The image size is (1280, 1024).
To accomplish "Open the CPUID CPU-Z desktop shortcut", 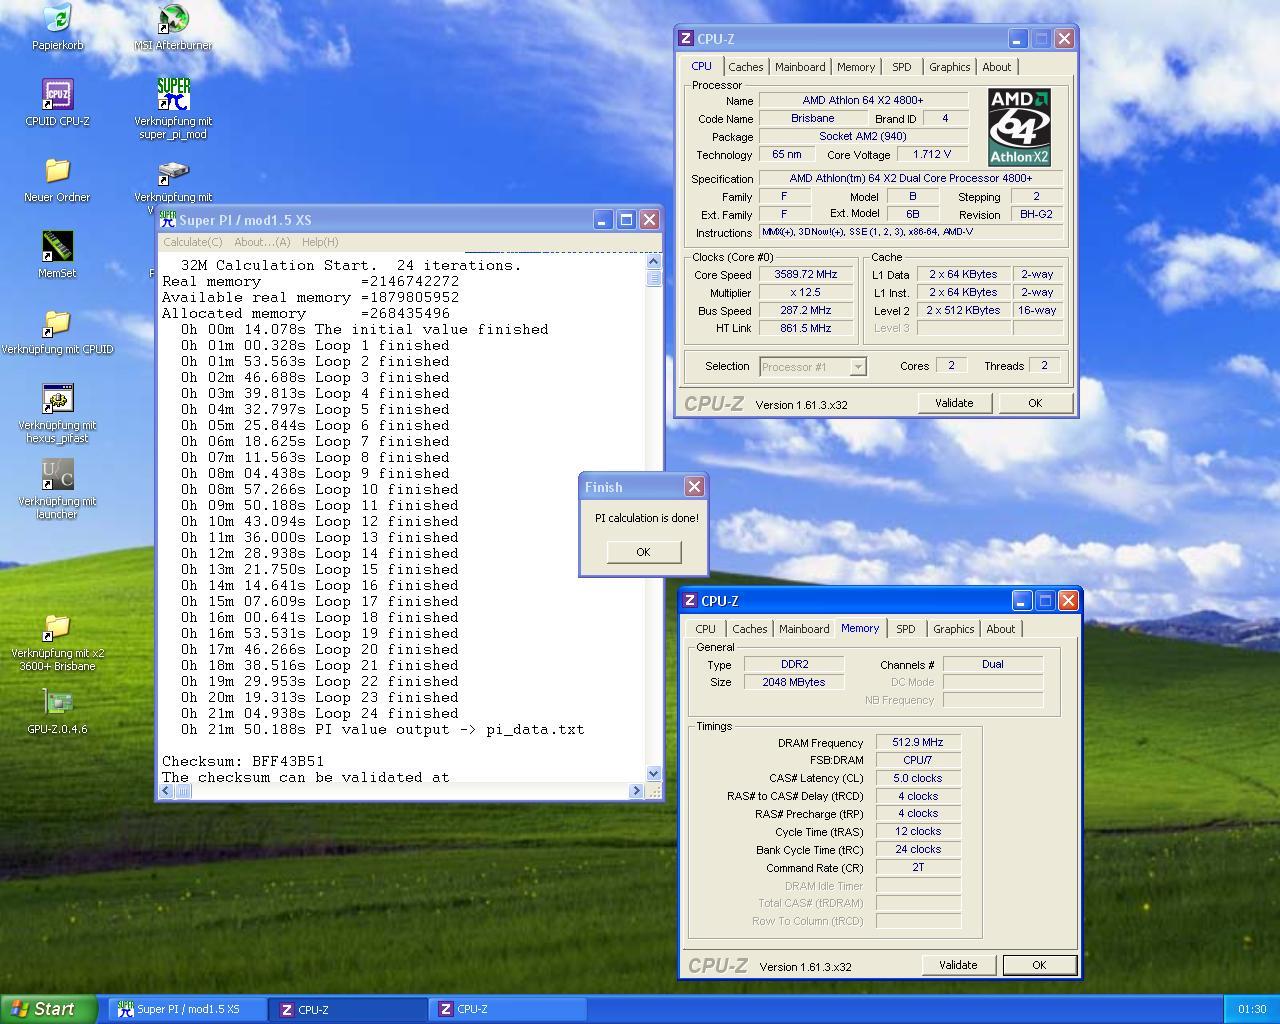I will pos(58,95).
